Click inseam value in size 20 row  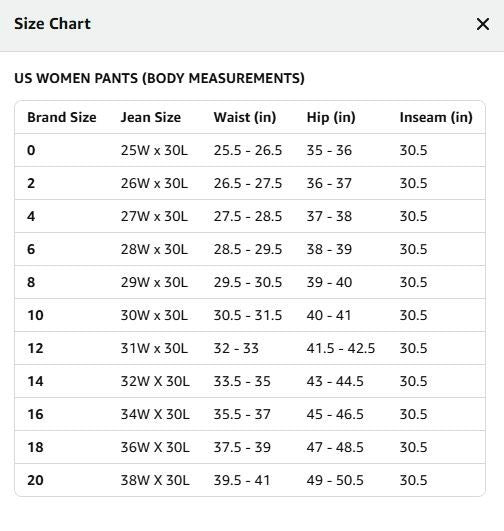click(413, 480)
